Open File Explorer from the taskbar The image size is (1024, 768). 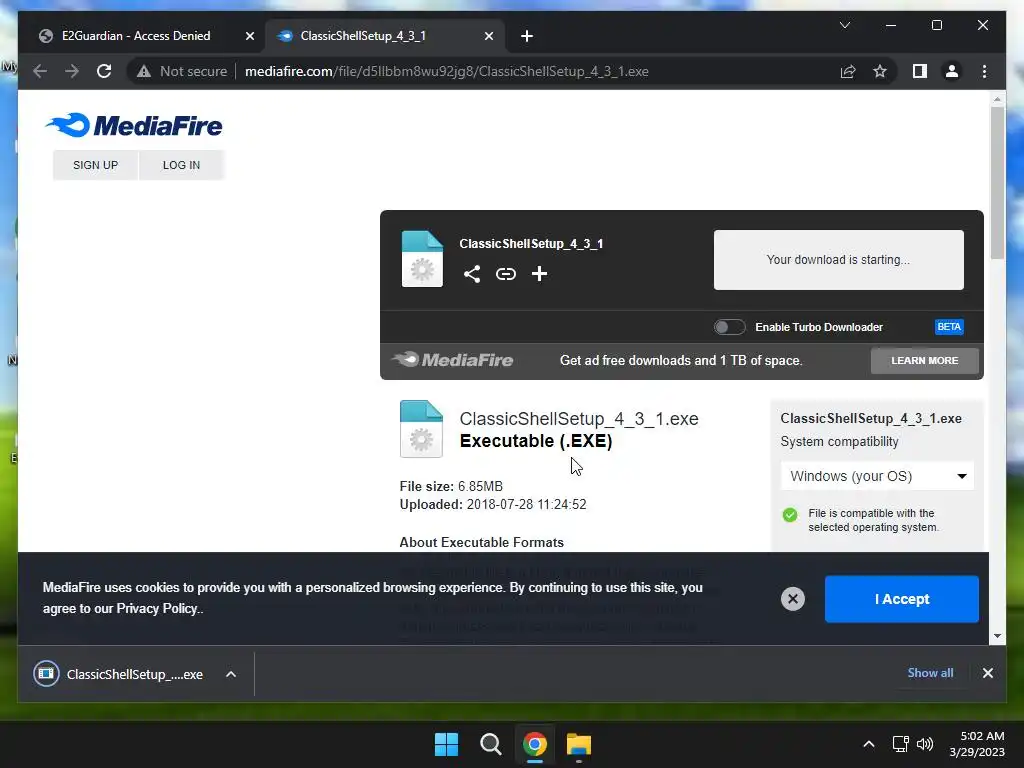pos(579,744)
